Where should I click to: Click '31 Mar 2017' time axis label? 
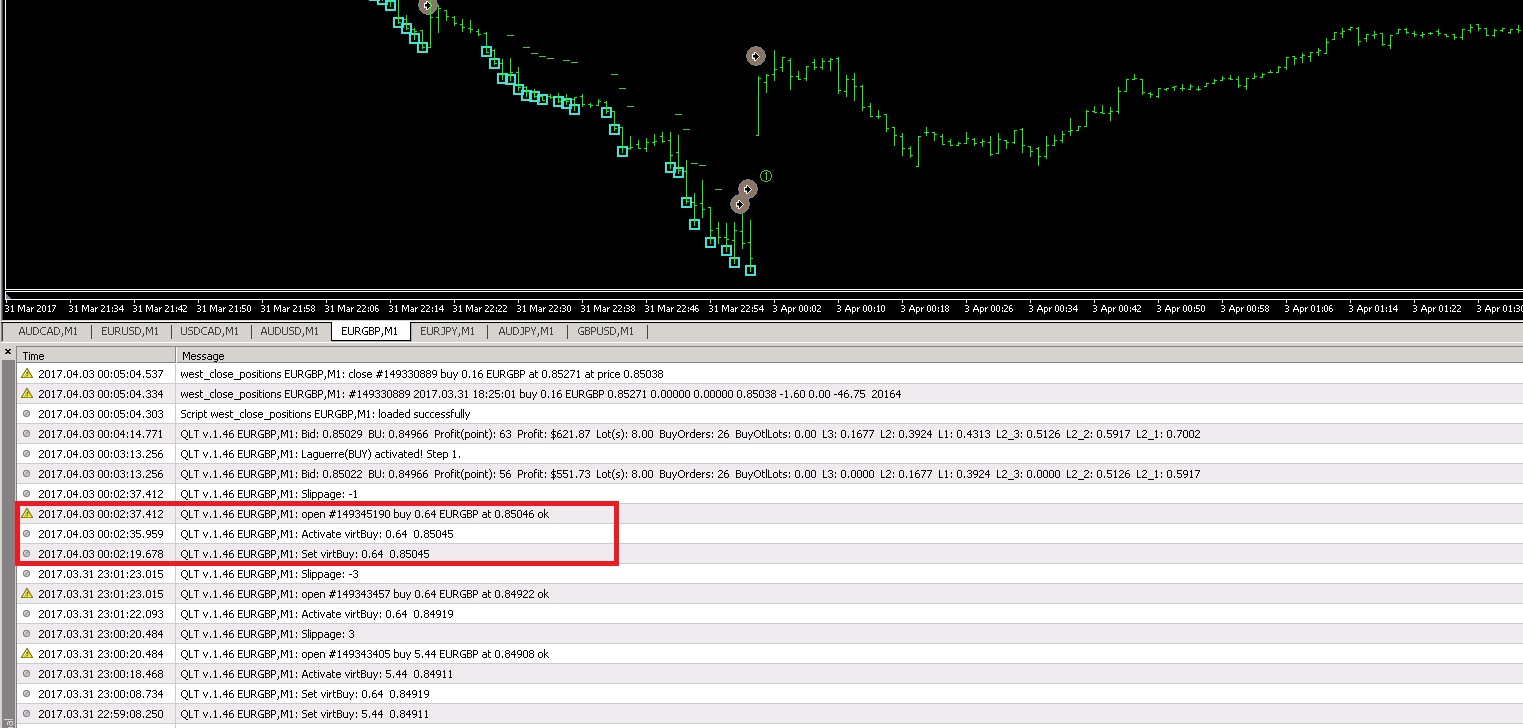tap(31, 308)
